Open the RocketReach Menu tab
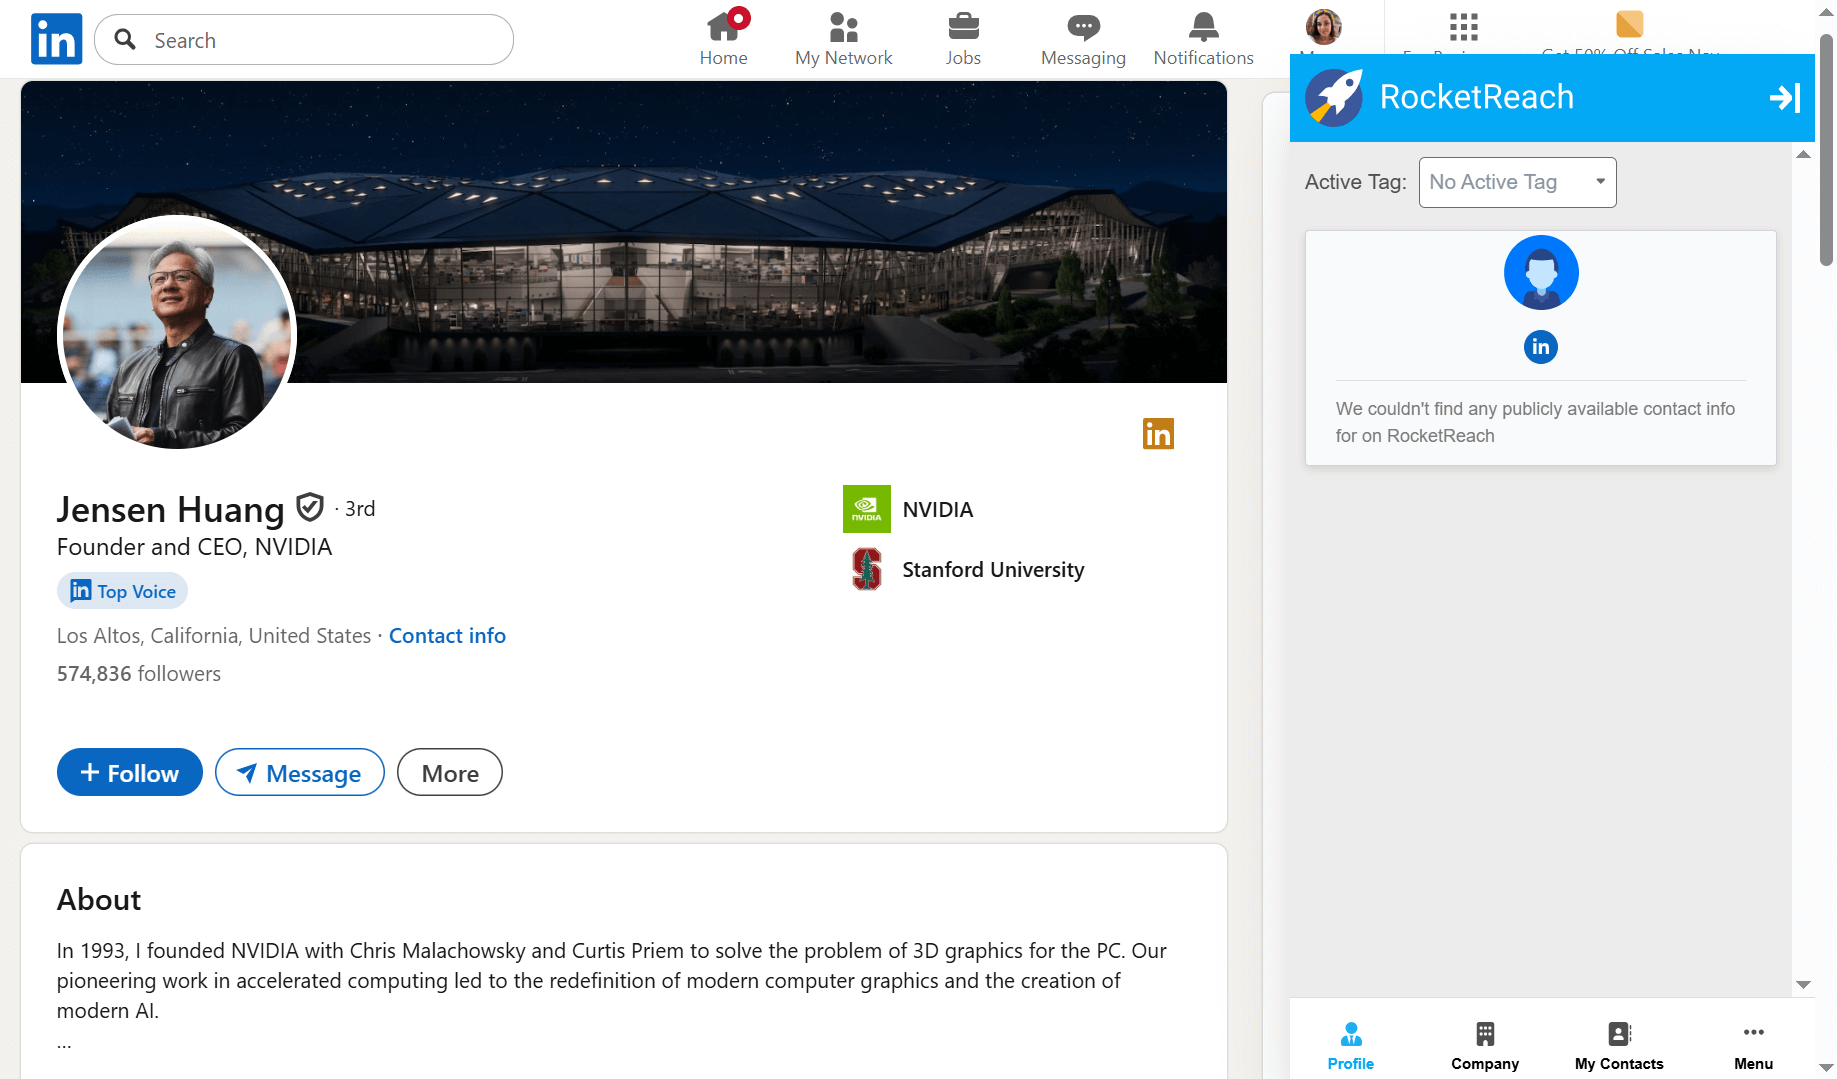 point(1753,1046)
